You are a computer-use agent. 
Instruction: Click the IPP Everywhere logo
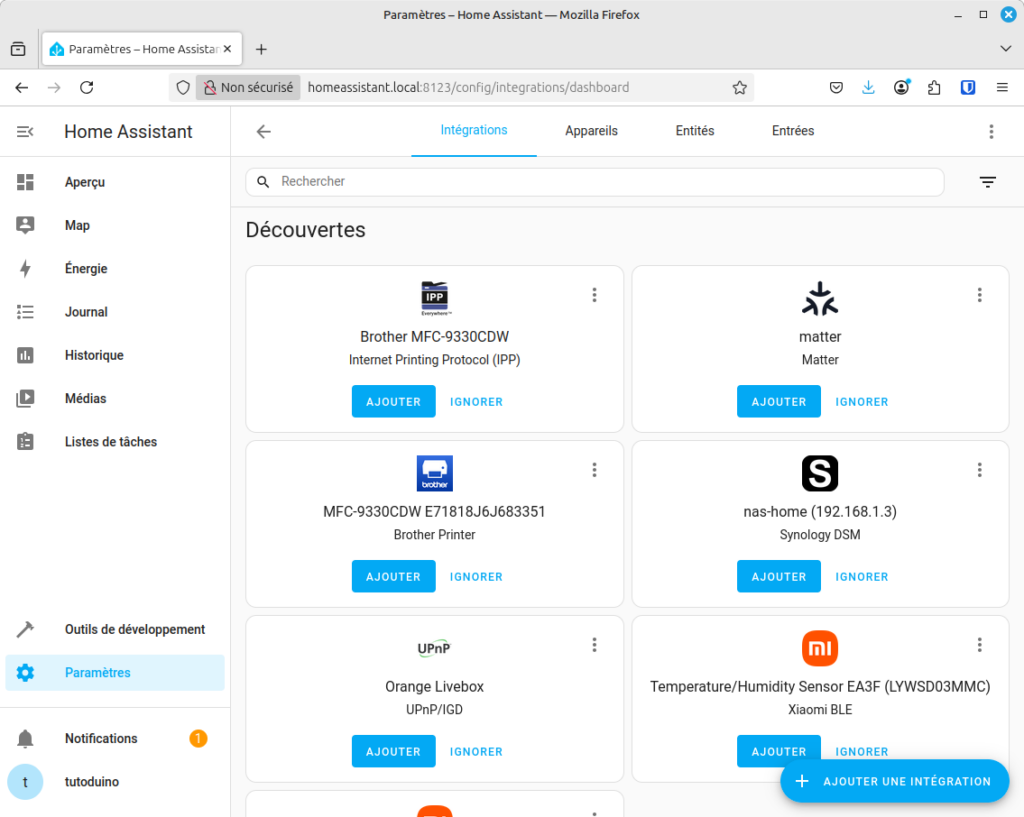435,298
